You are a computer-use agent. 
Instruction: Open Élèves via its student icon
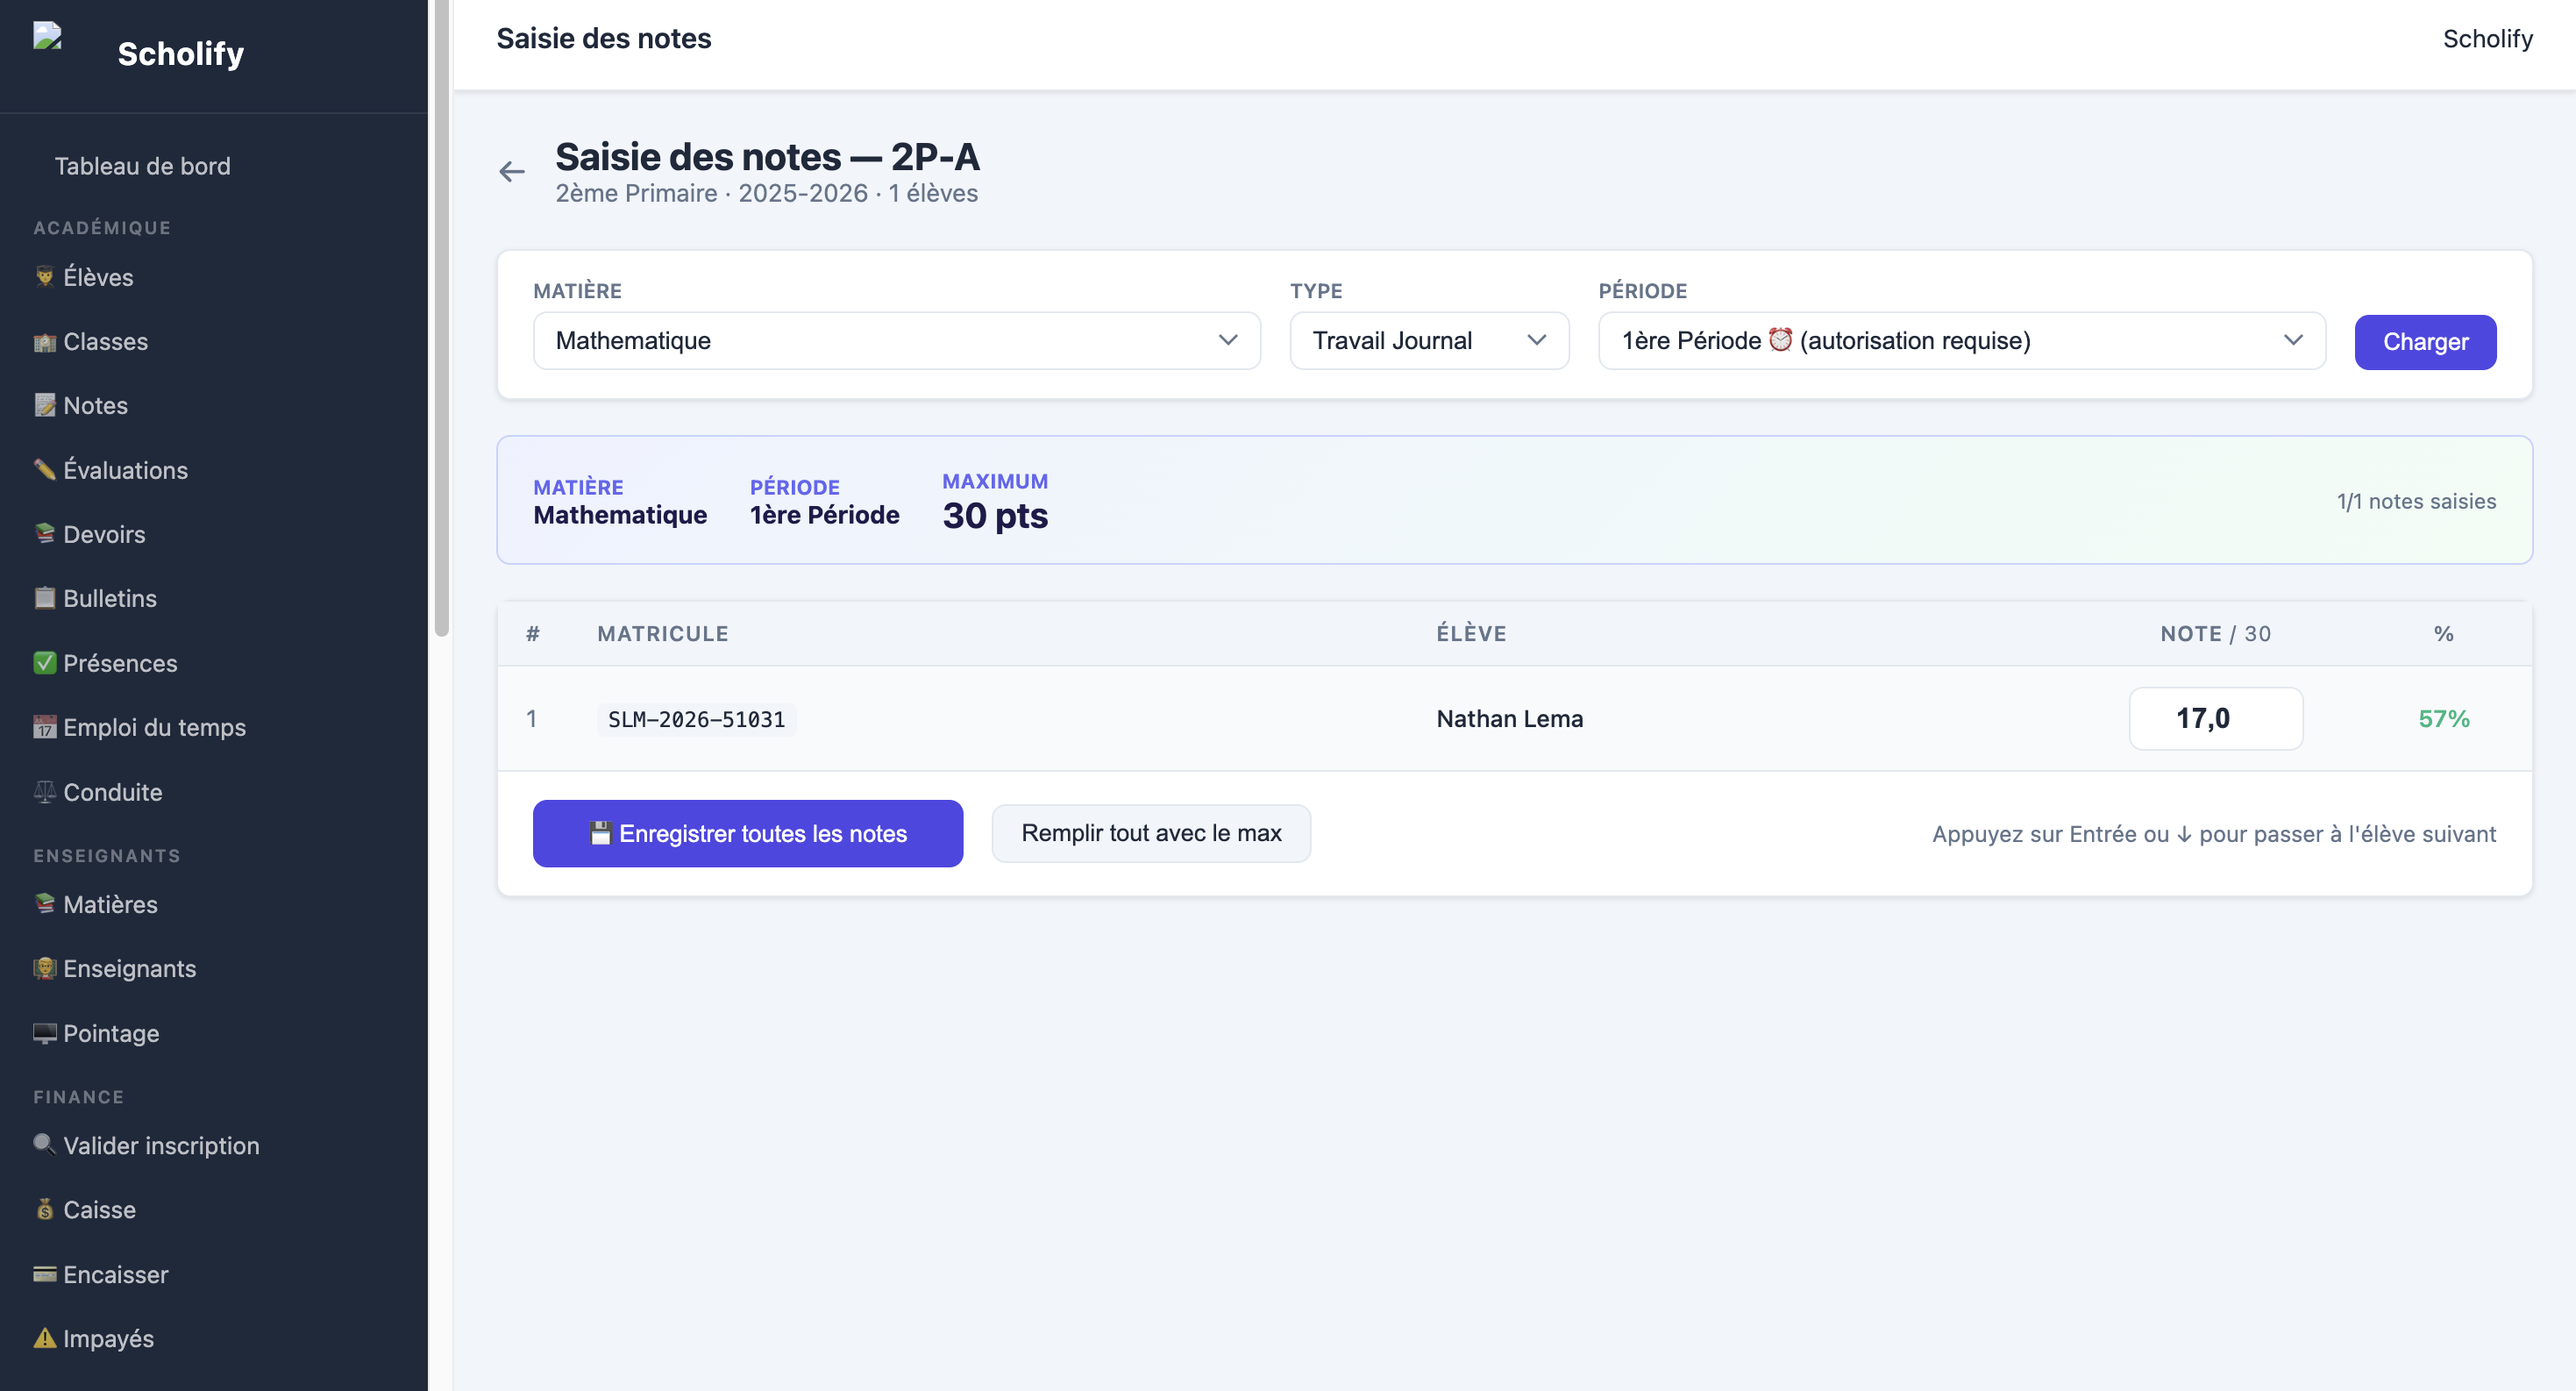(x=45, y=277)
